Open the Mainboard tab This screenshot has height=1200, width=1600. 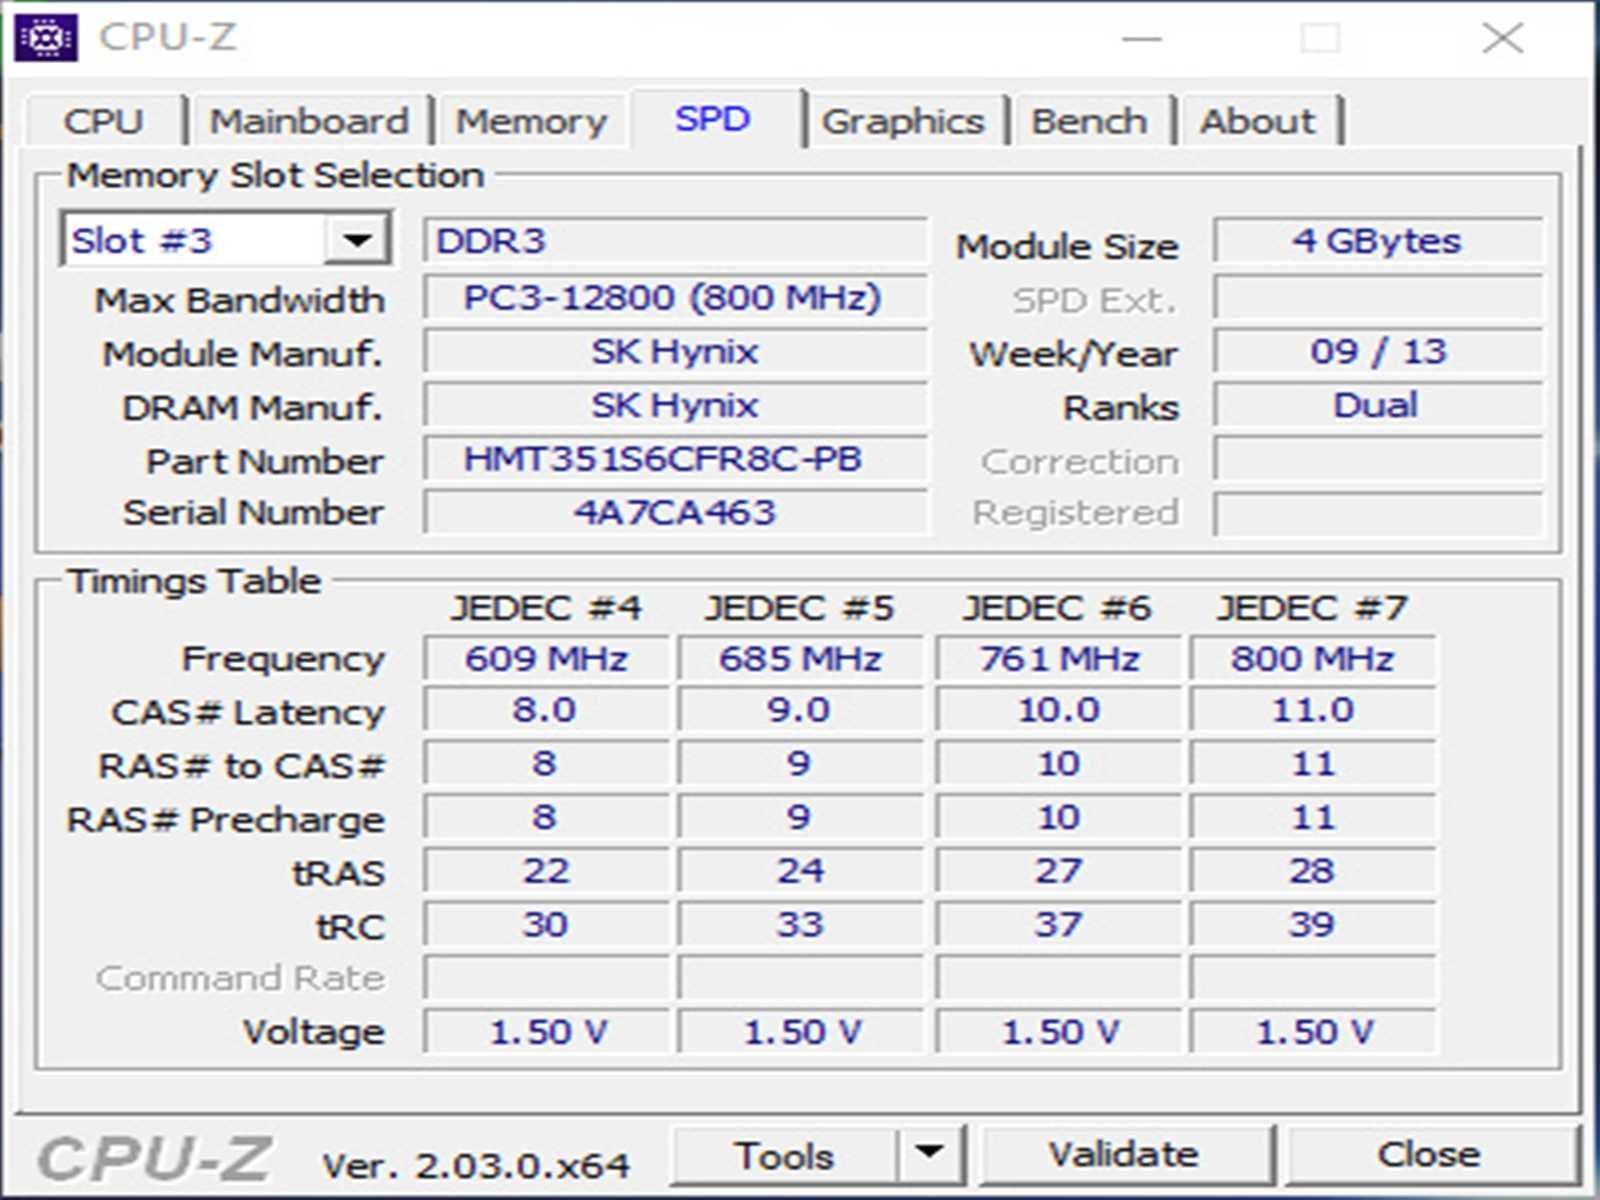tap(309, 121)
